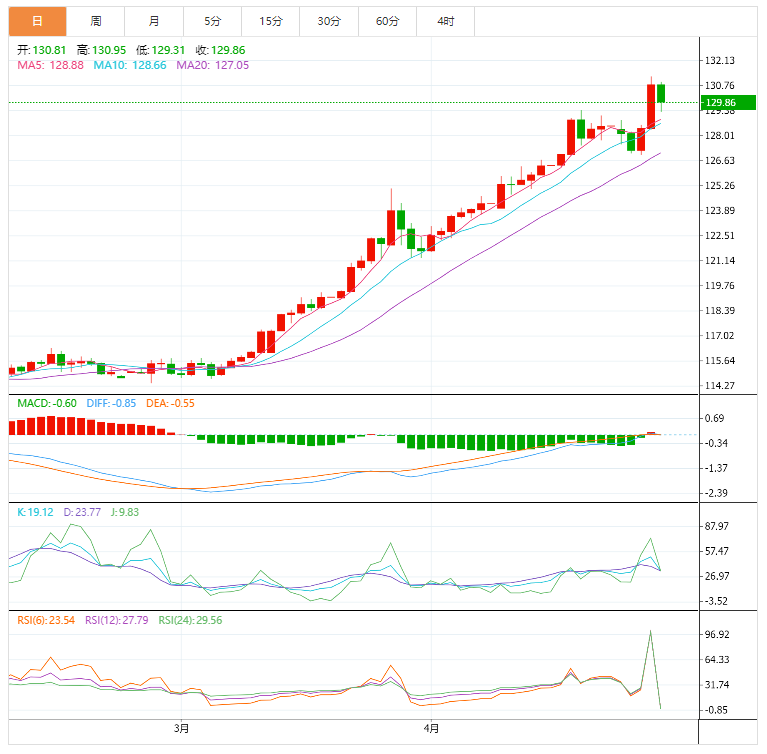This screenshot has height=754, width=767.
Task: Open the 60分 interval tab
Action: 387,21
